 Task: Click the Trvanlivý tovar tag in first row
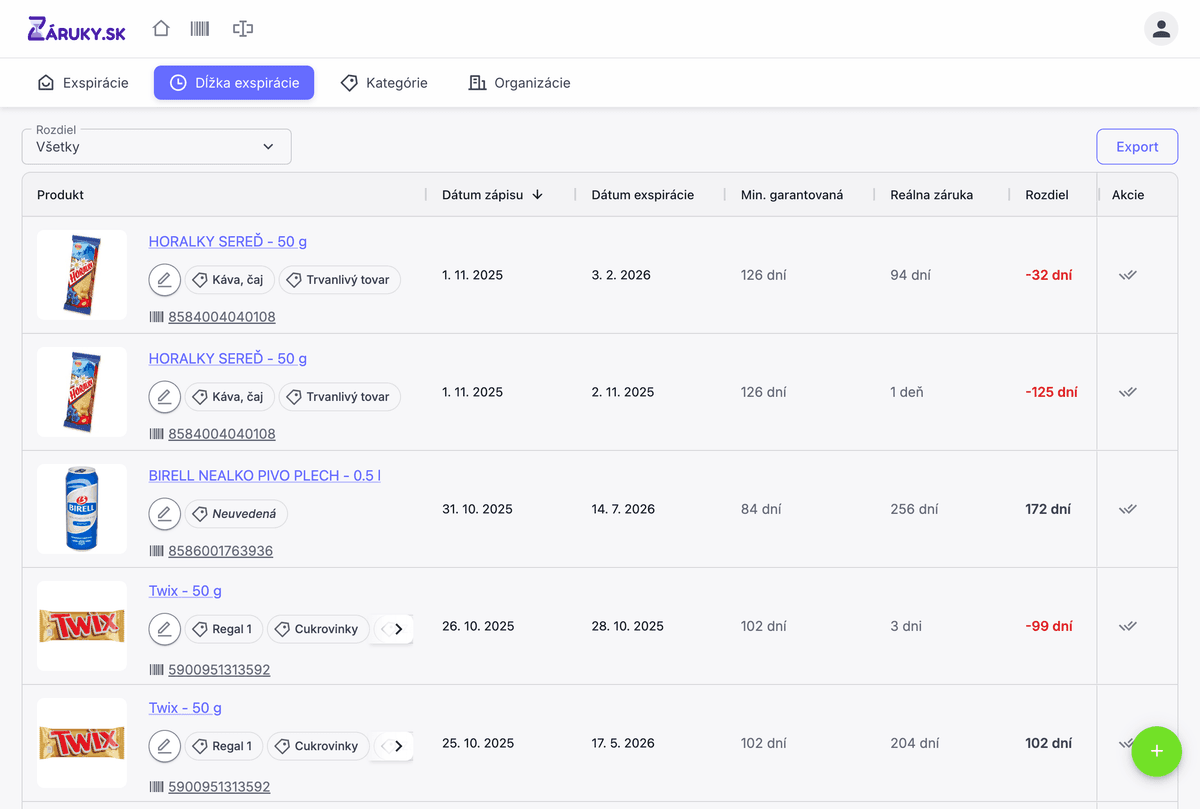[339, 280]
